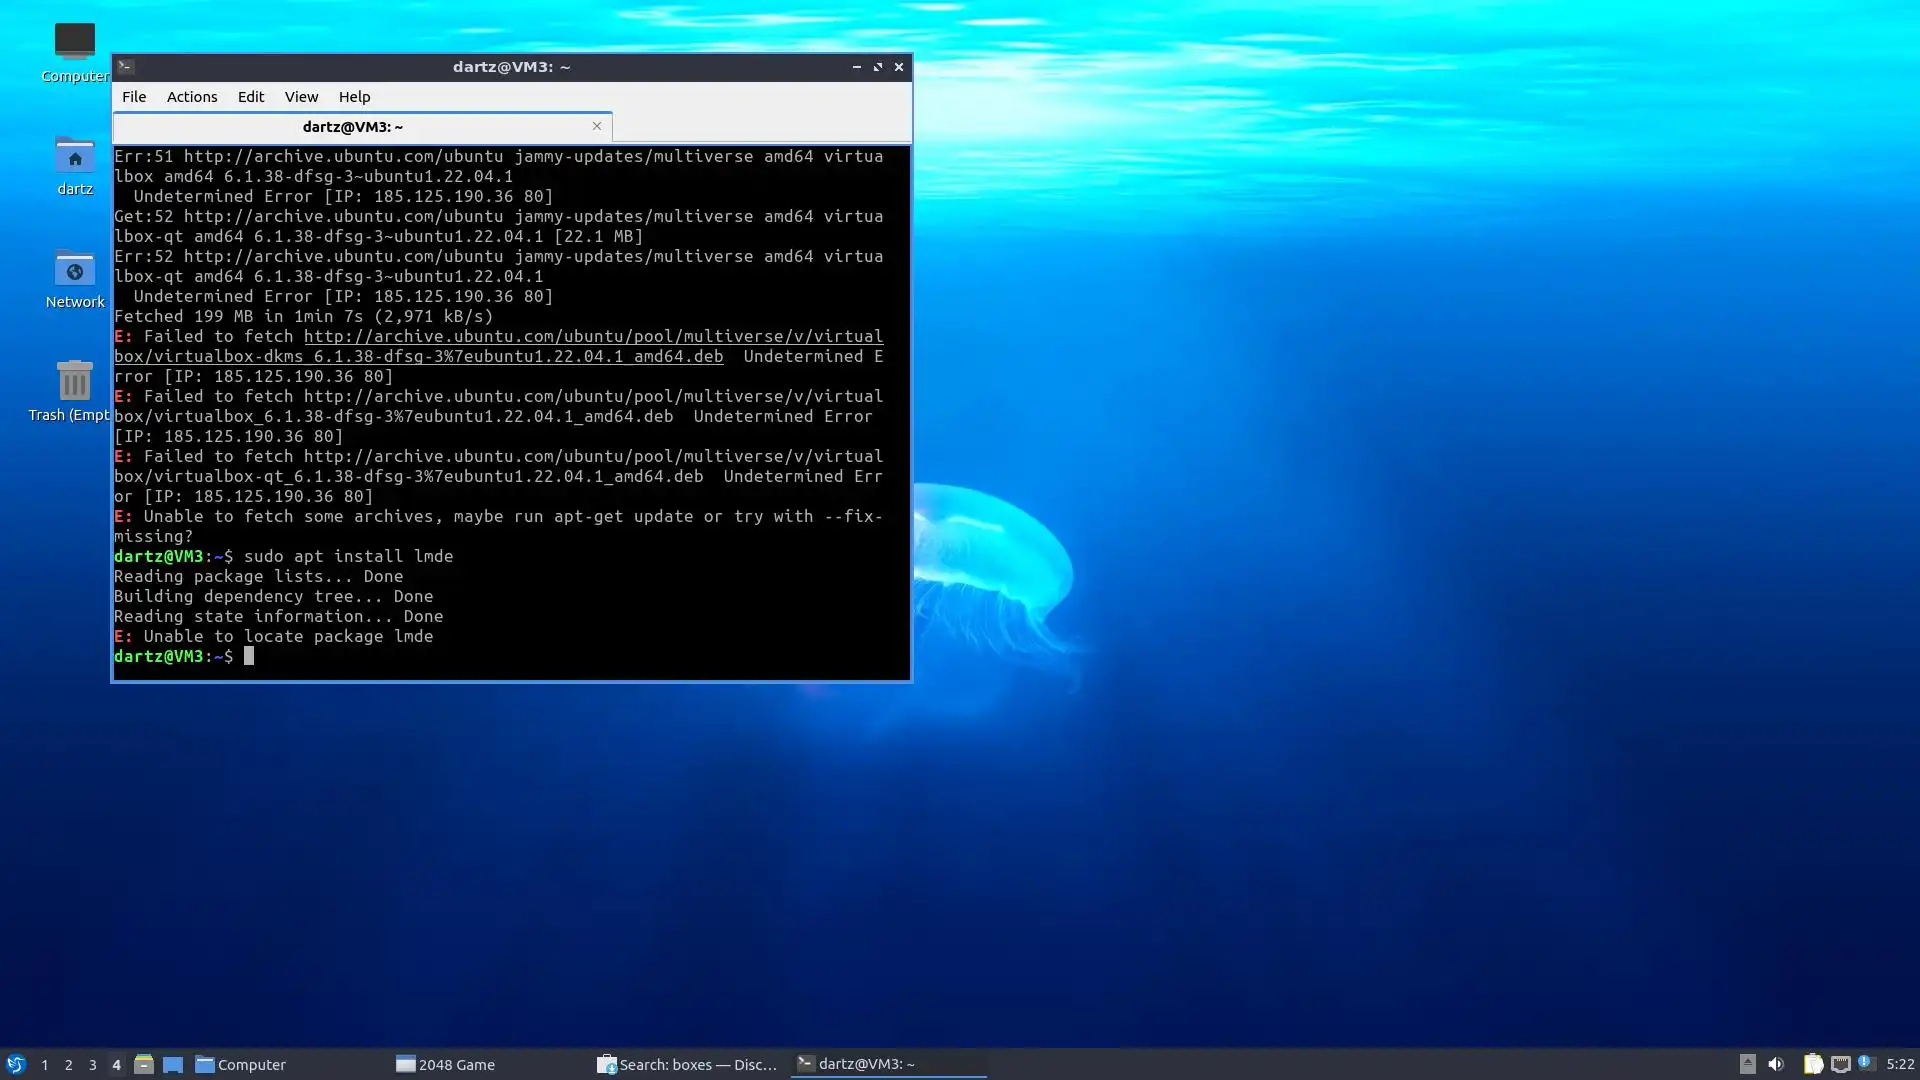Close the dartz@VM3 terminal tab
This screenshot has width=1920, height=1080.
point(597,126)
